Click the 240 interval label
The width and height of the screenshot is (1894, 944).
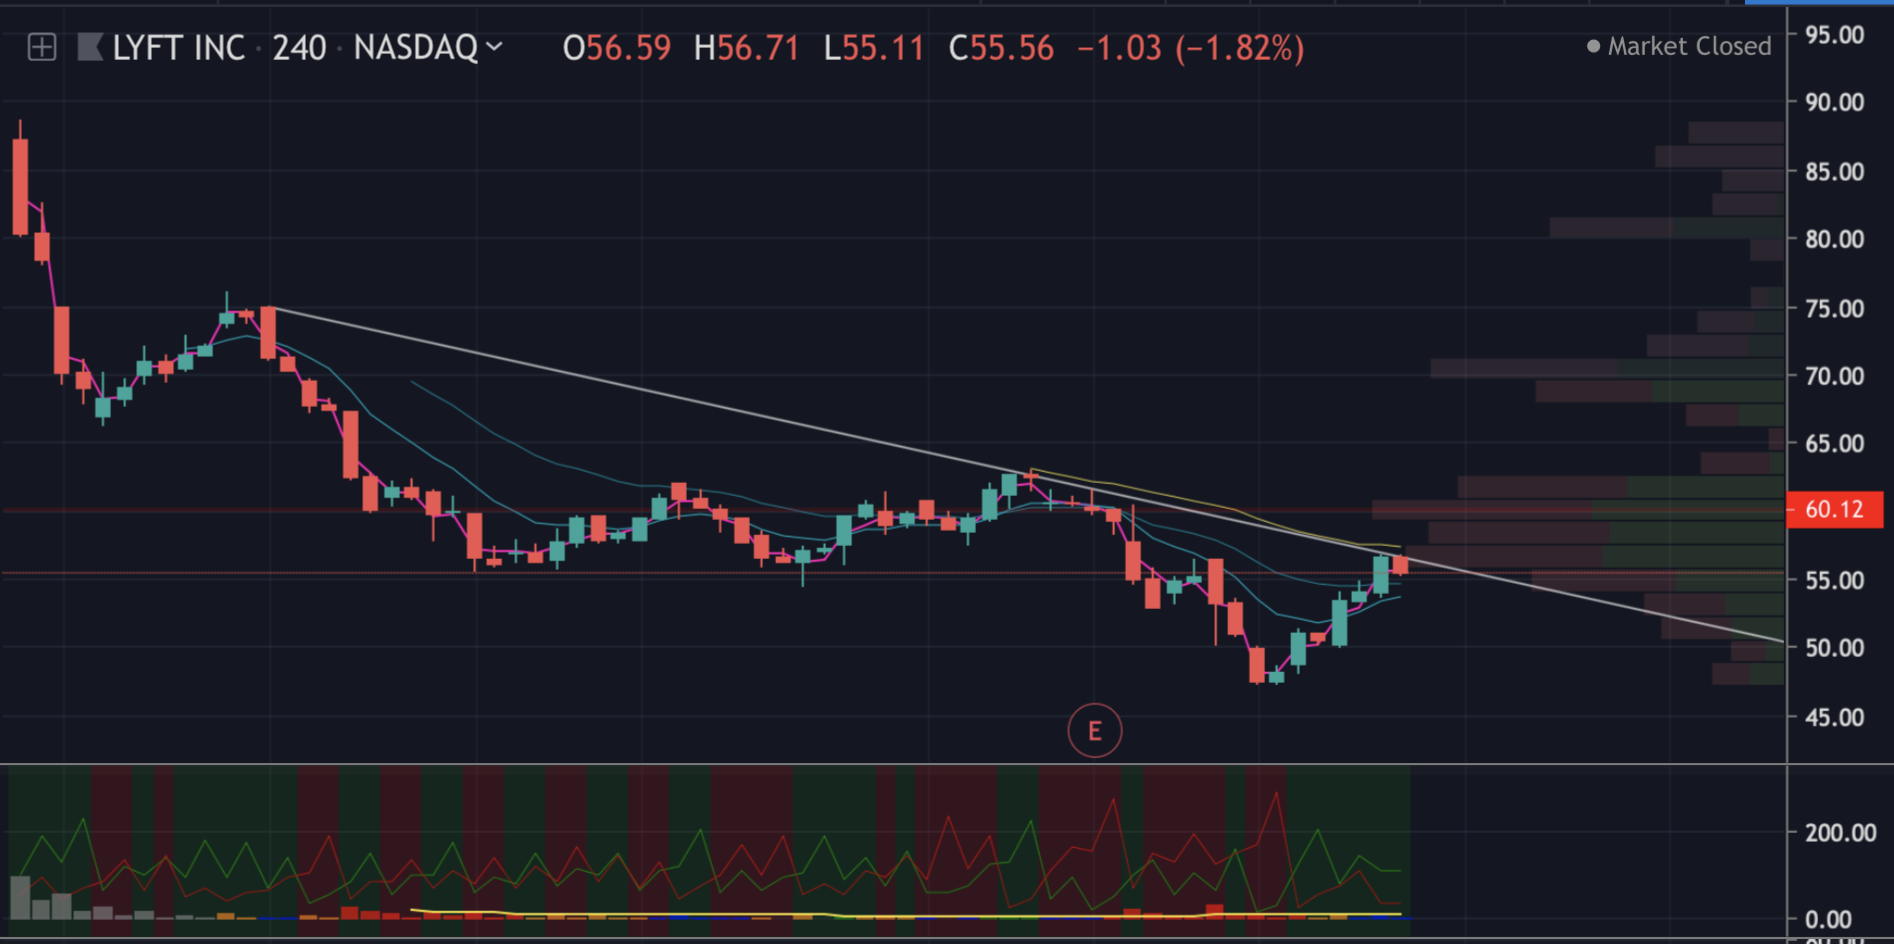click(299, 47)
